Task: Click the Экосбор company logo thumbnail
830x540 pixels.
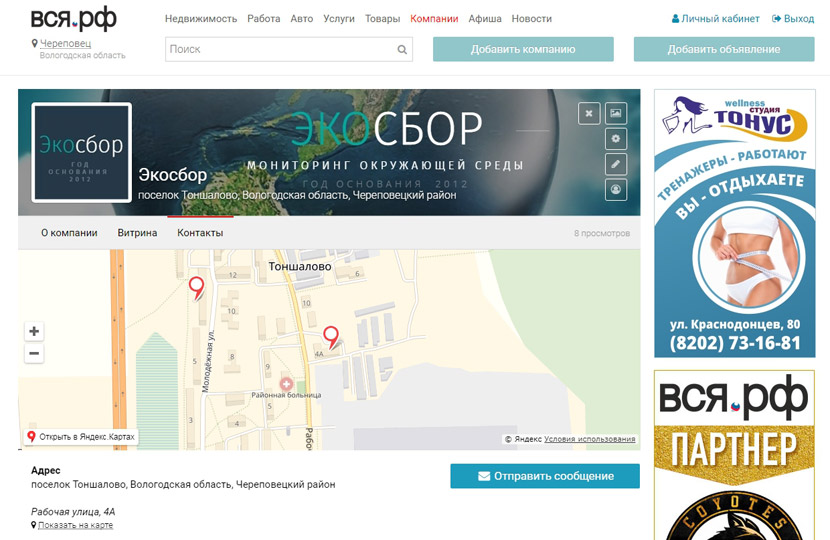Action: coord(82,152)
